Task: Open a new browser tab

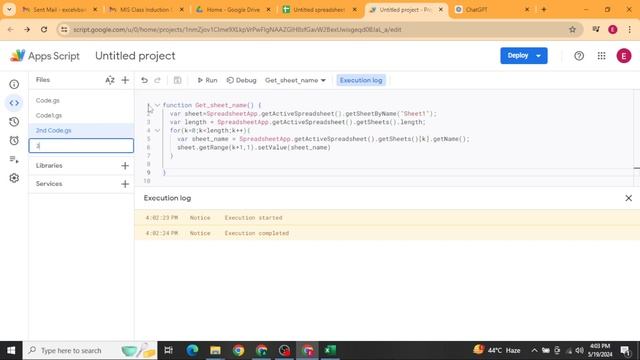Action: pyautogui.click(x=544, y=9)
